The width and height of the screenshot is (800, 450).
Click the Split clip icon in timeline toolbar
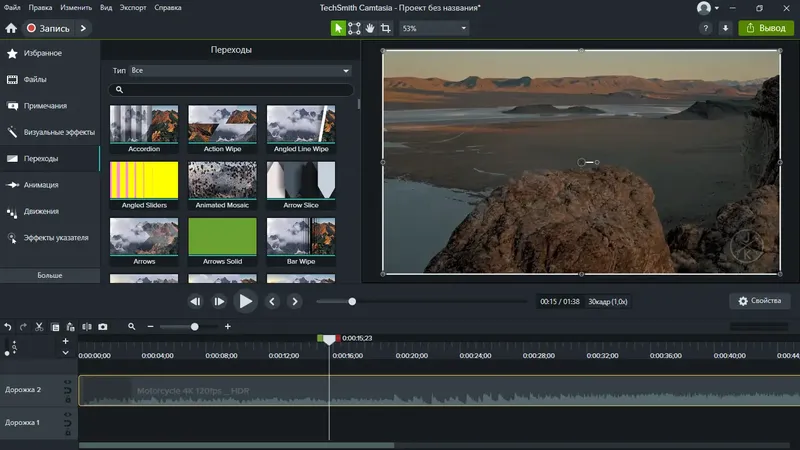(87, 327)
